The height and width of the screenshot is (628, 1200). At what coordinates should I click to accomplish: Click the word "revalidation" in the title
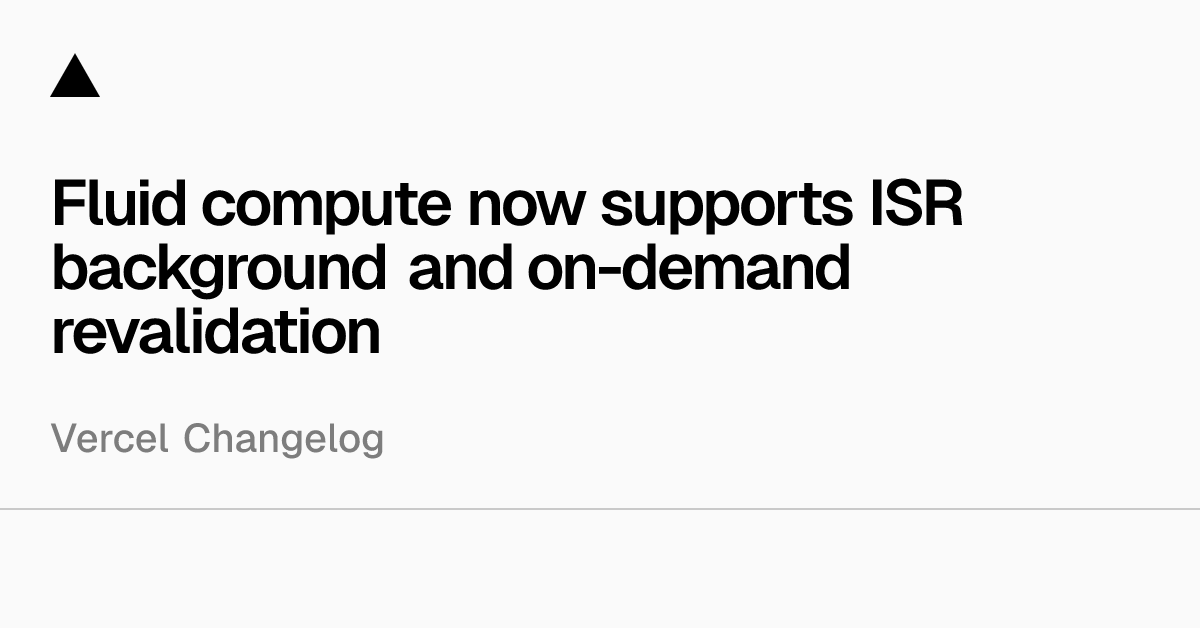tap(216, 332)
